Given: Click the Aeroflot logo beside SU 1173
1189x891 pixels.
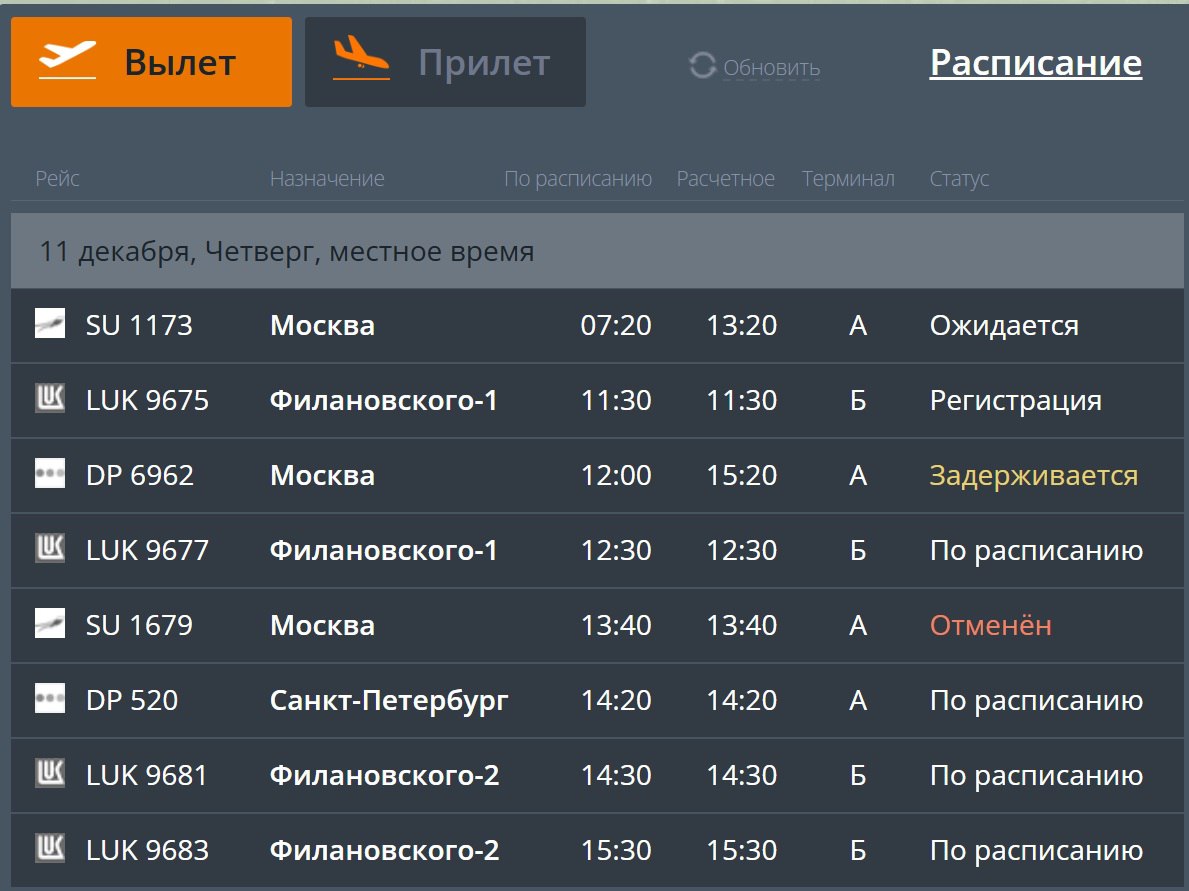Looking at the screenshot, I should coord(50,324).
